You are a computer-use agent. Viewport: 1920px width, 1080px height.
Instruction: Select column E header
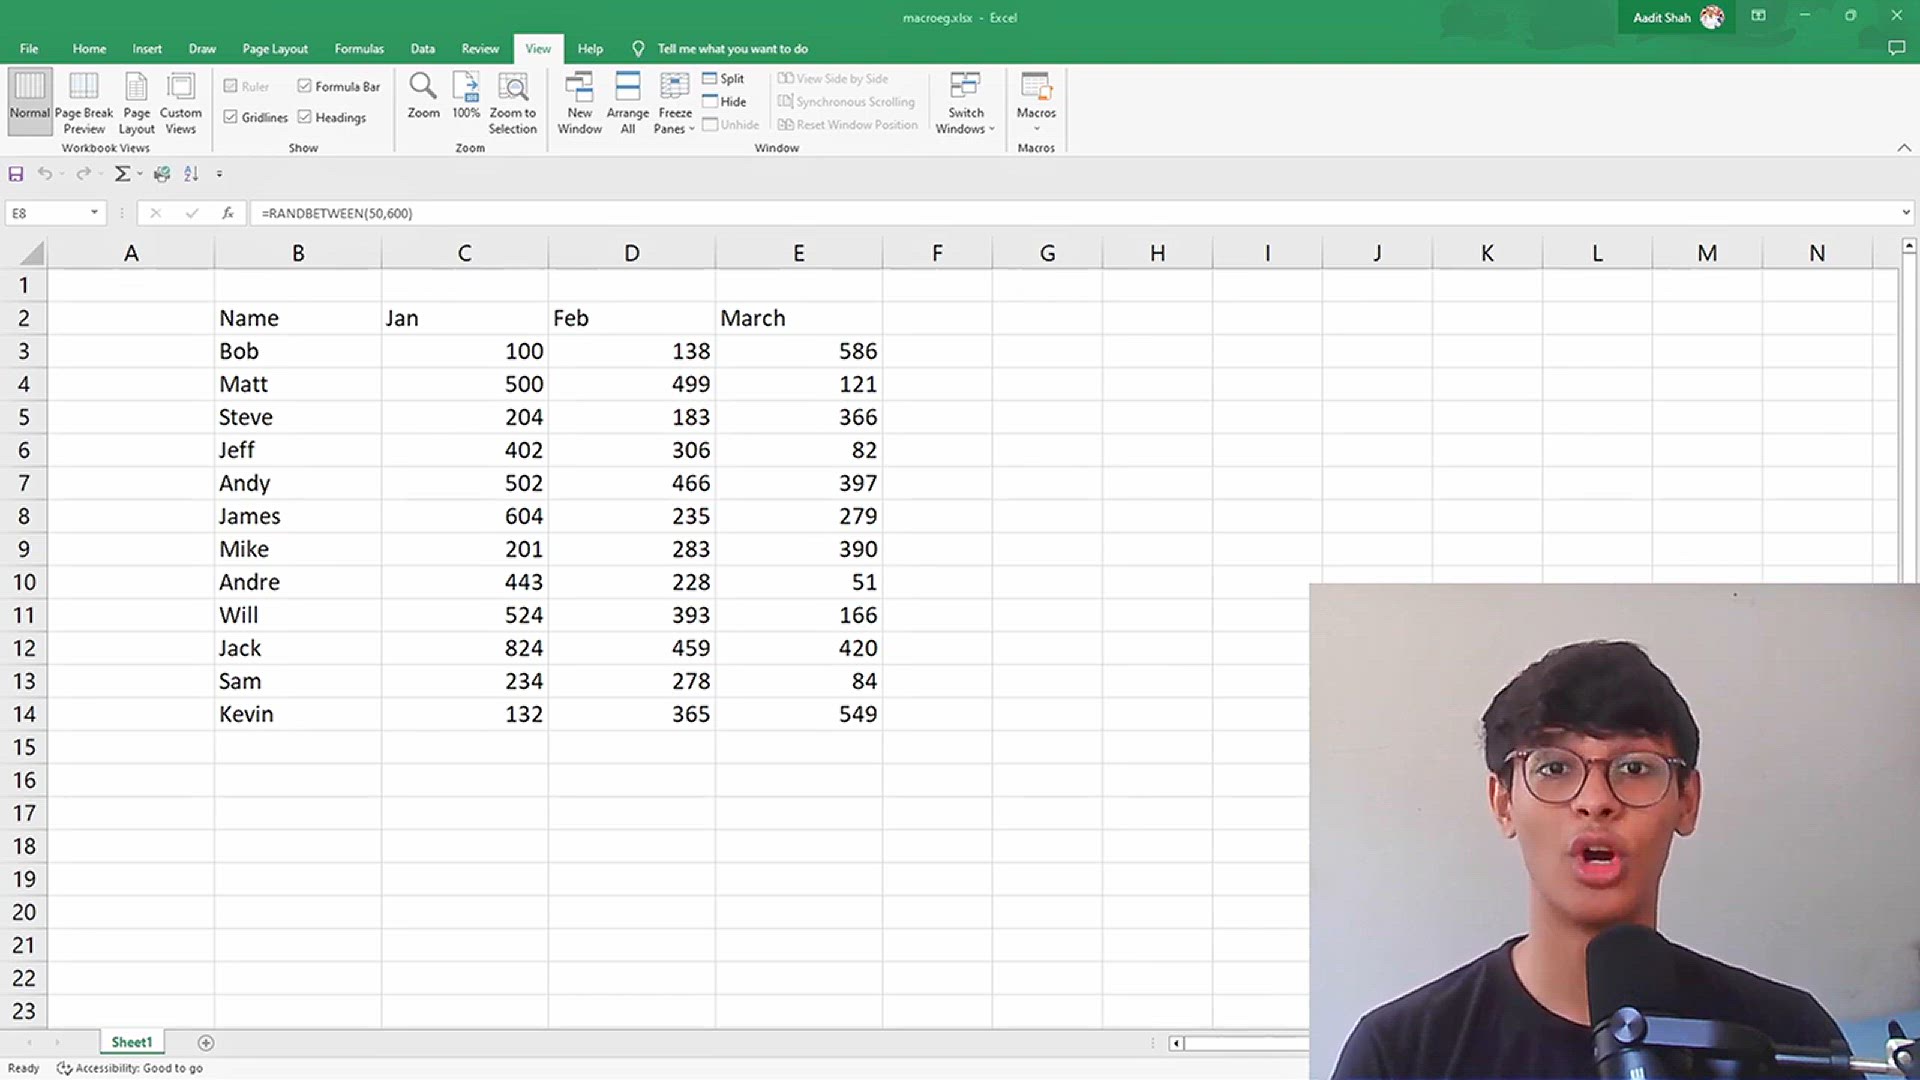(x=798, y=253)
